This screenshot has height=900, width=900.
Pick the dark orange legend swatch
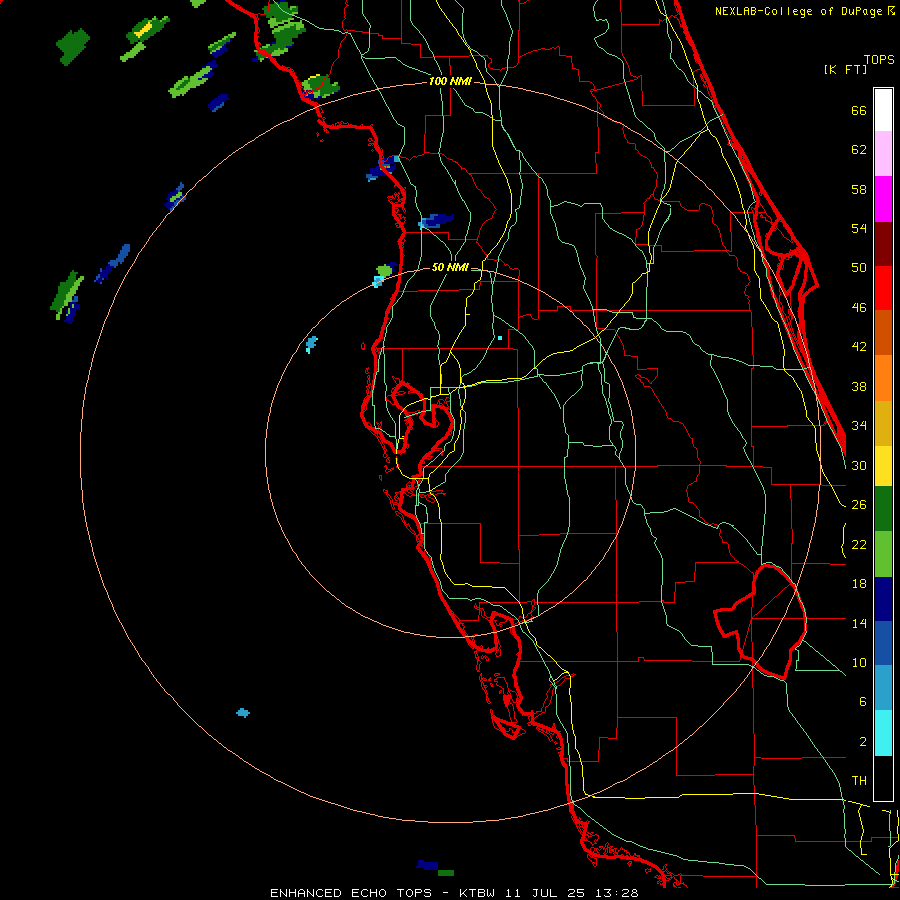pyautogui.click(x=883, y=333)
